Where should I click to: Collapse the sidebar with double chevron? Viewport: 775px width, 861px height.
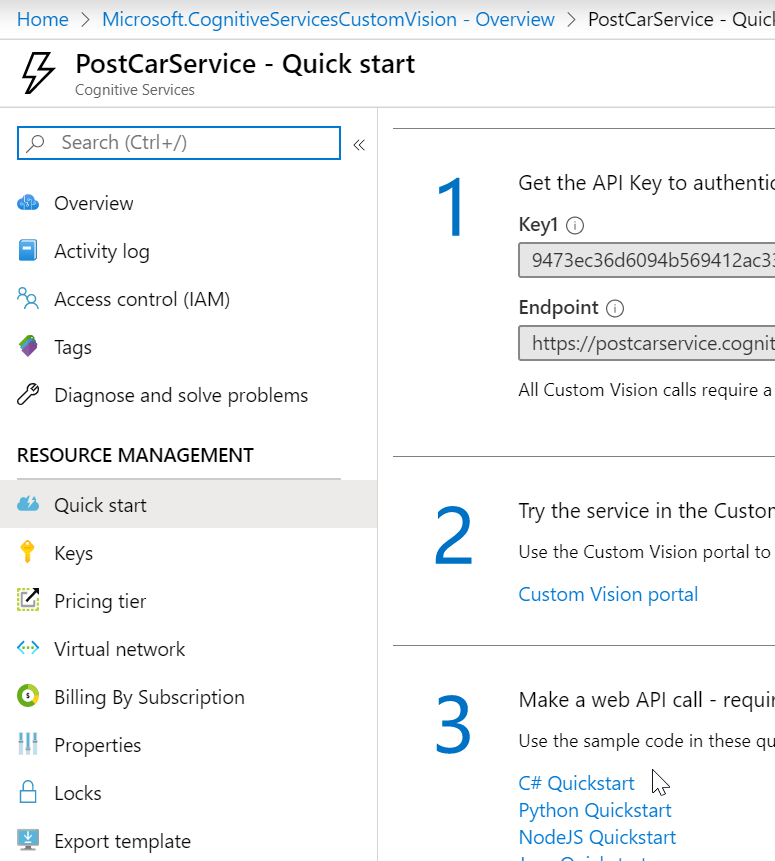pyautogui.click(x=359, y=145)
